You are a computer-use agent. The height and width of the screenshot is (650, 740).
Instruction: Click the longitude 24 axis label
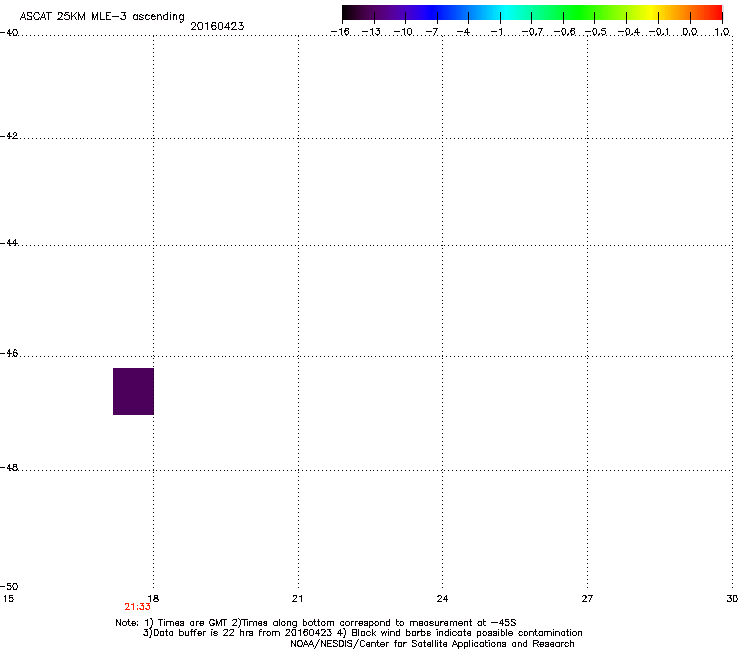442,599
